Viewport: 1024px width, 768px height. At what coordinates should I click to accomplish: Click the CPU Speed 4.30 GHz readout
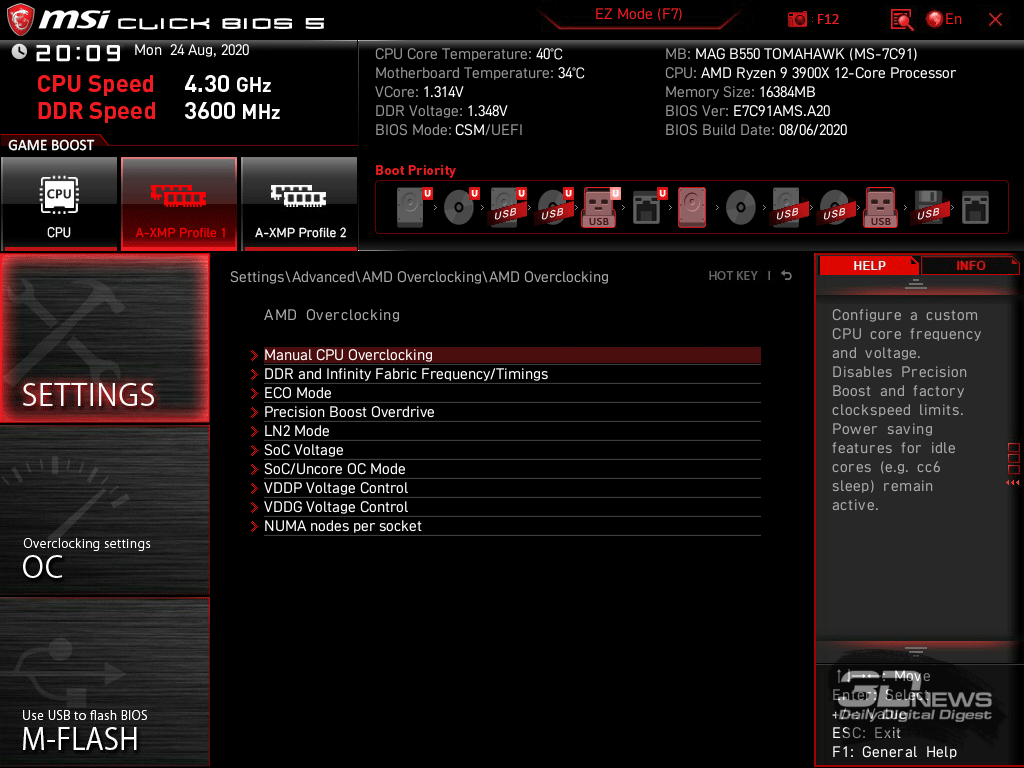click(154, 84)
